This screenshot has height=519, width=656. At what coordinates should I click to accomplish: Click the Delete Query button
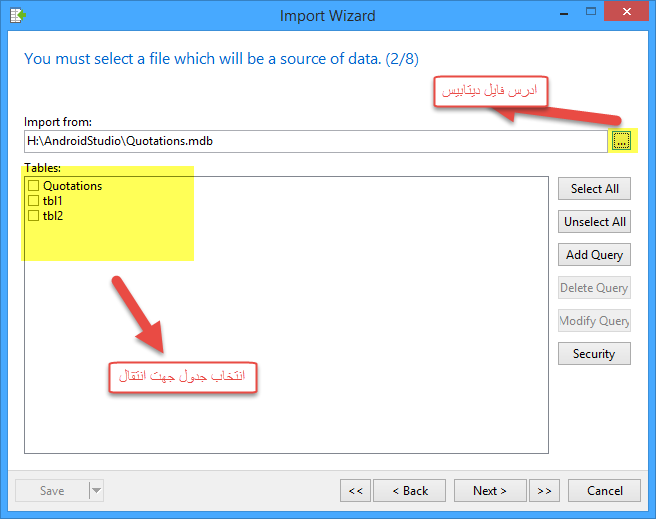tap(594, 288)
